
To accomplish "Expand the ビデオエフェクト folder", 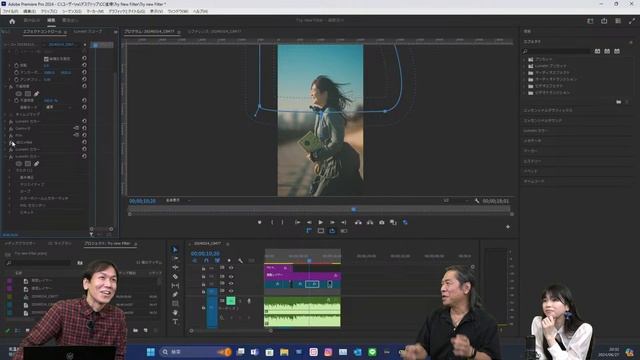I will point(524,86).
